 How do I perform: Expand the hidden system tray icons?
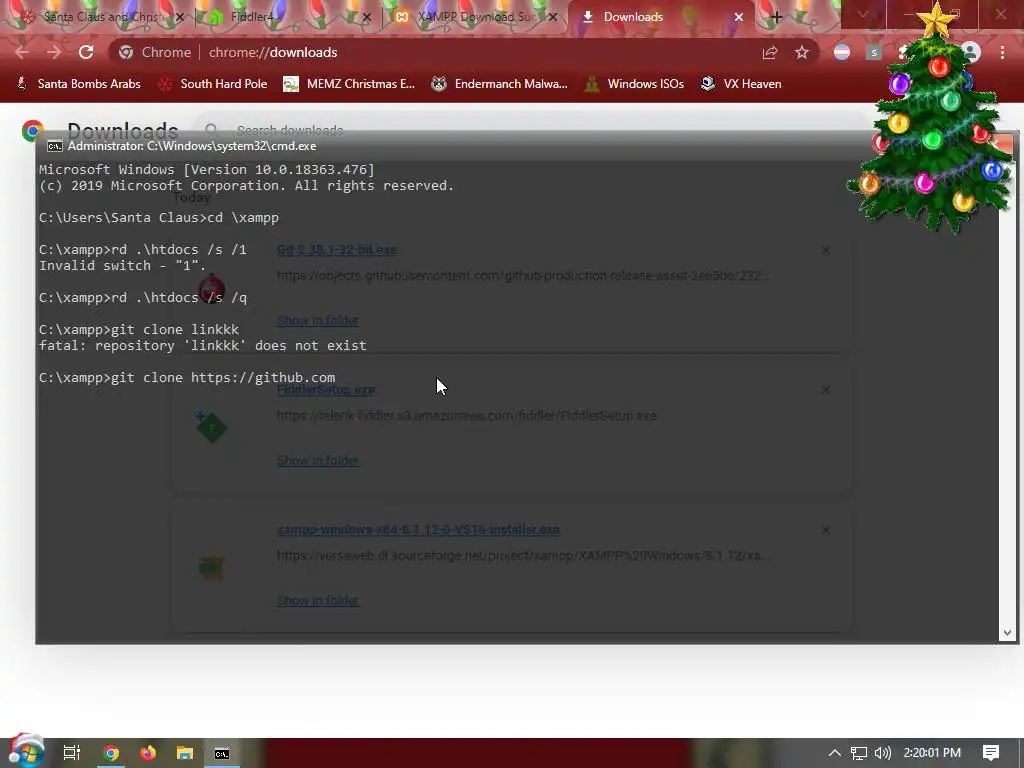835,753
